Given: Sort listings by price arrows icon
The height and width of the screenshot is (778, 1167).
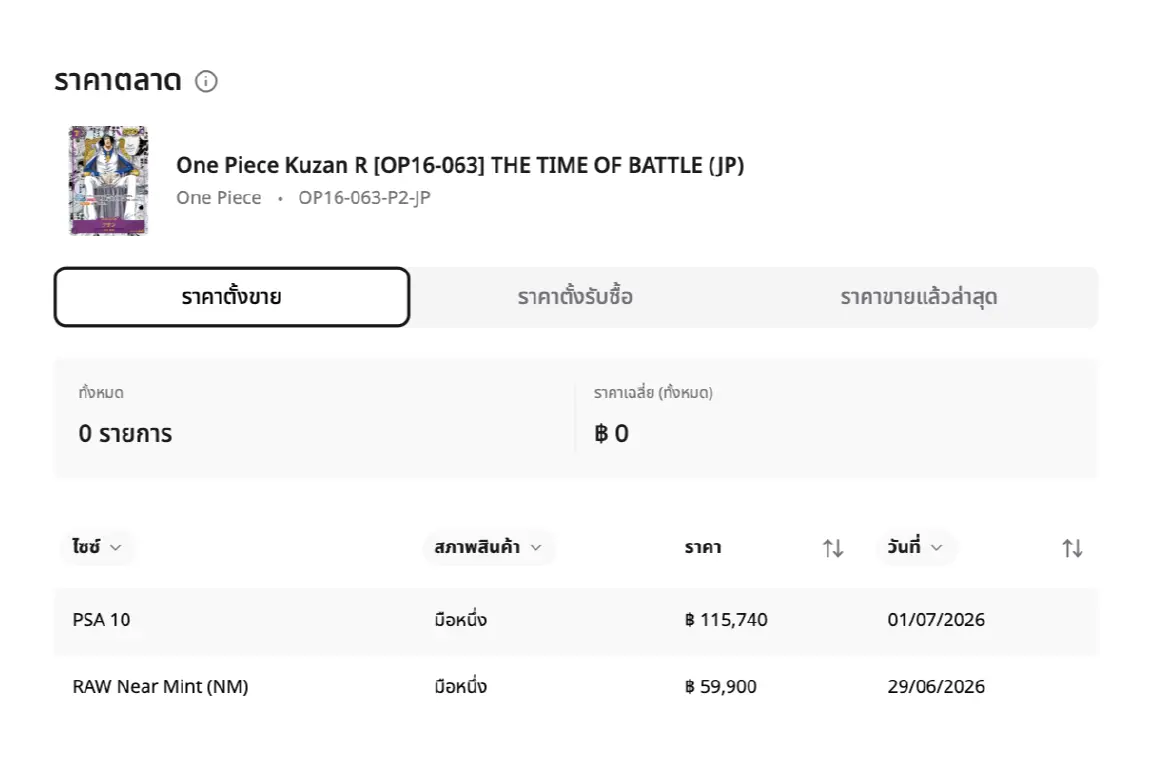Looking at the screenshot, I should click(x=833, y=549).
